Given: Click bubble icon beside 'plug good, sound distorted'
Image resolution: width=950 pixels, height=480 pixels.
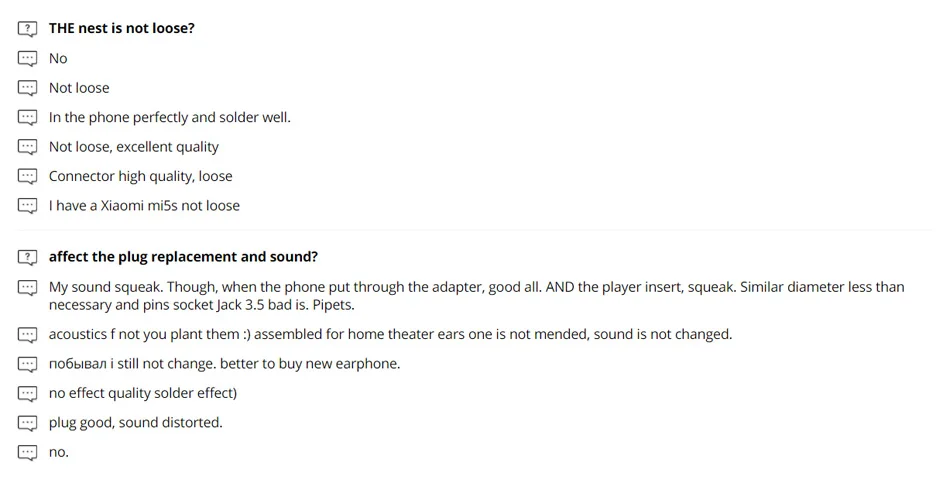Looking at the screenshot, I should (28, 423).
